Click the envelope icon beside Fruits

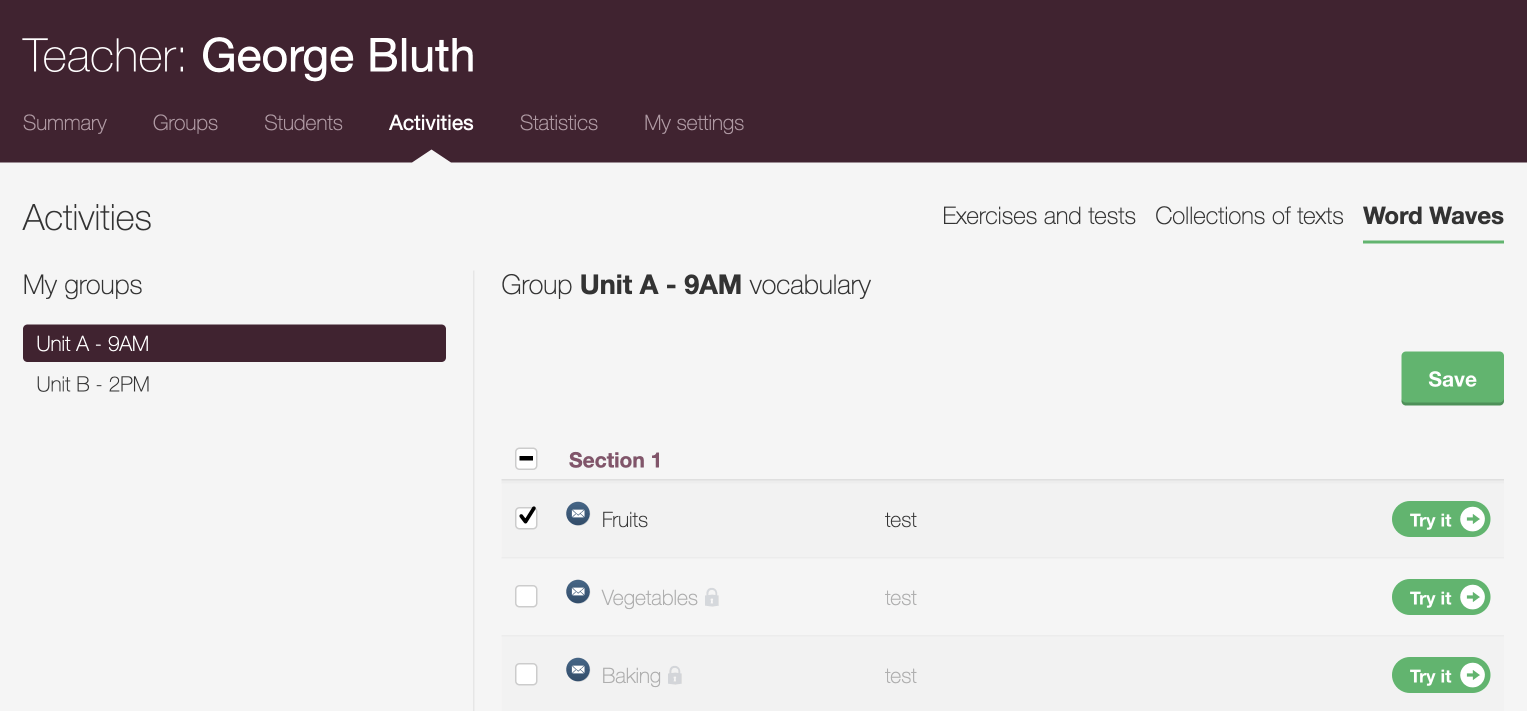tap(578, 514)
